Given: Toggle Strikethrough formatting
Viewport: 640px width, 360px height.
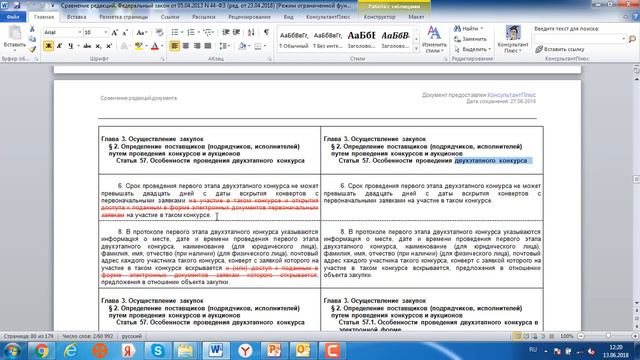Looking at the screenshot, I should pyautogui.click(x=87, y=46).
